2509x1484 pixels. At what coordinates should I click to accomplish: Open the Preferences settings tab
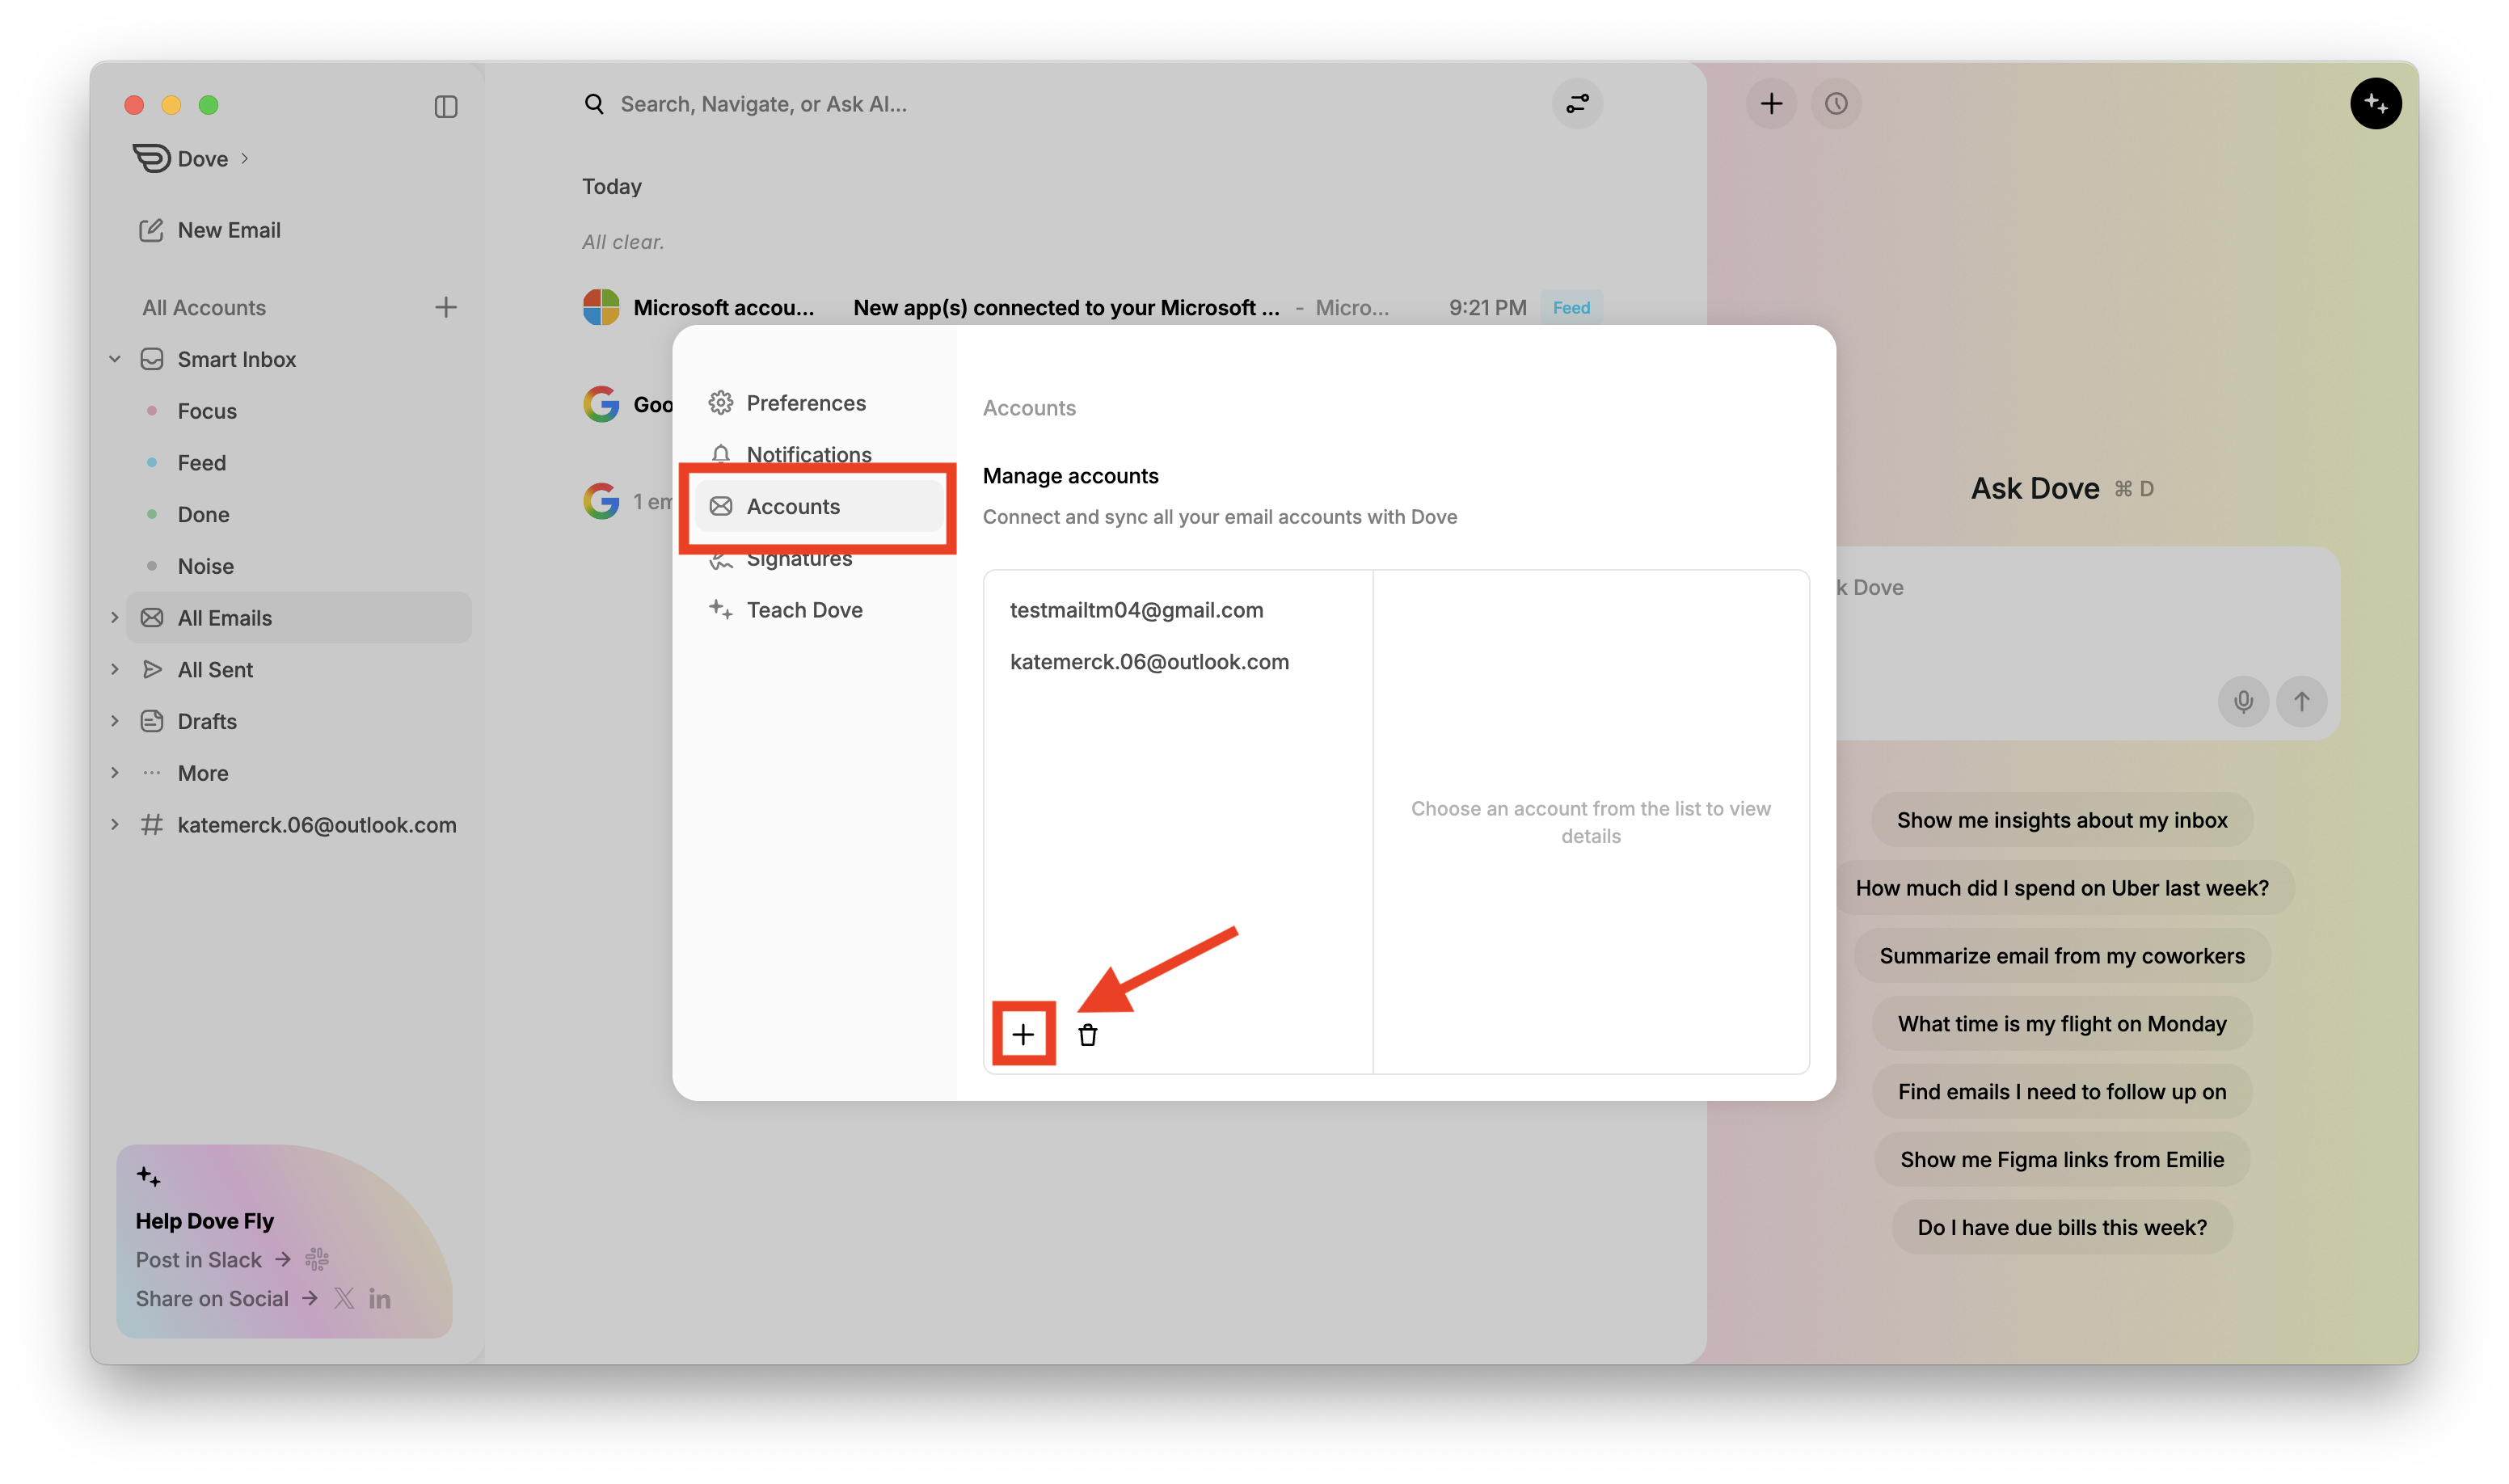pos(806,403)
